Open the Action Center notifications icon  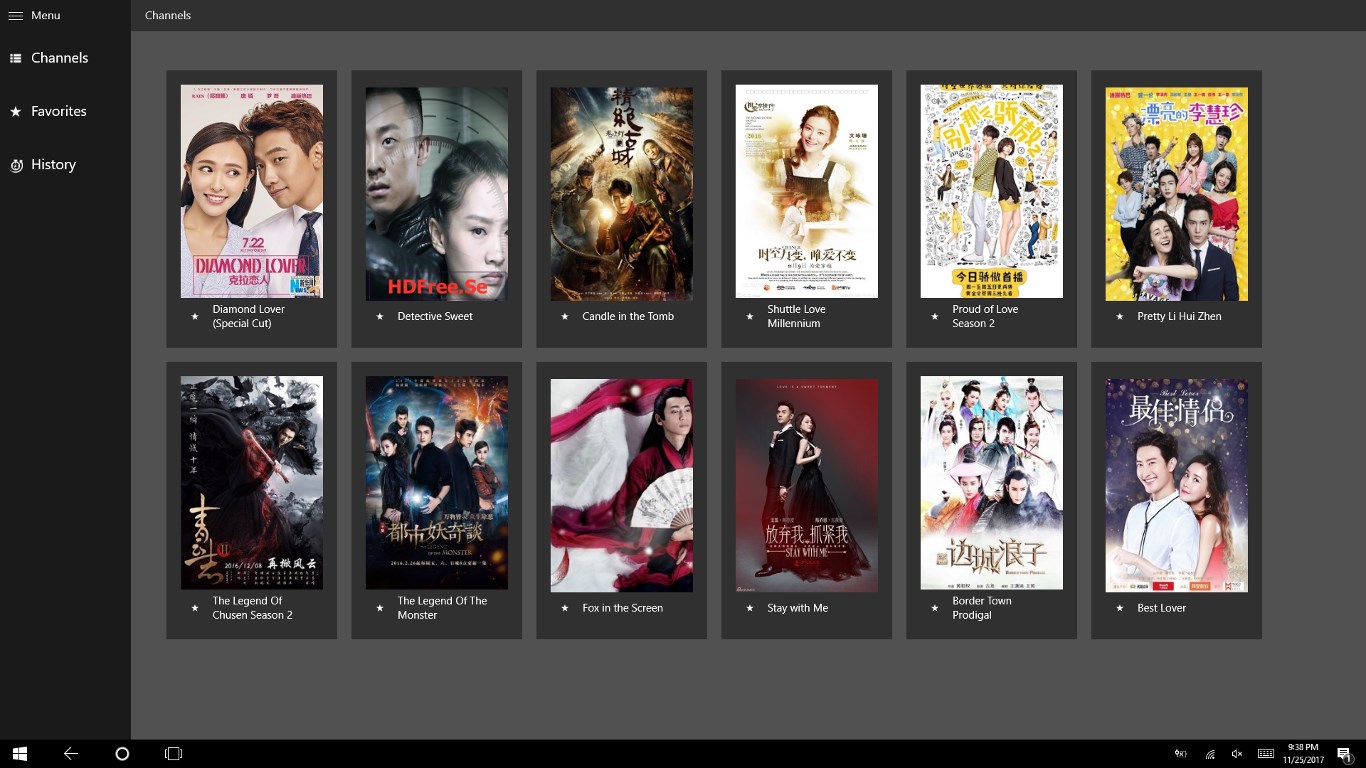point(1345,755)
